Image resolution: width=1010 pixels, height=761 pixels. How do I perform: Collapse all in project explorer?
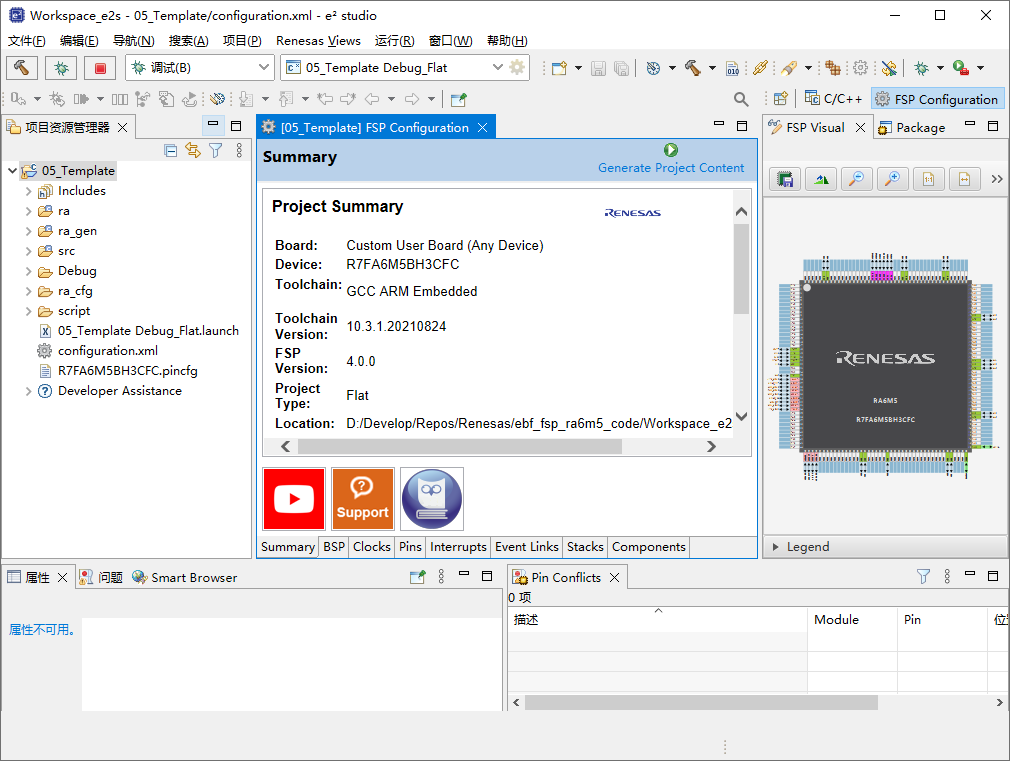coord(171,150)
